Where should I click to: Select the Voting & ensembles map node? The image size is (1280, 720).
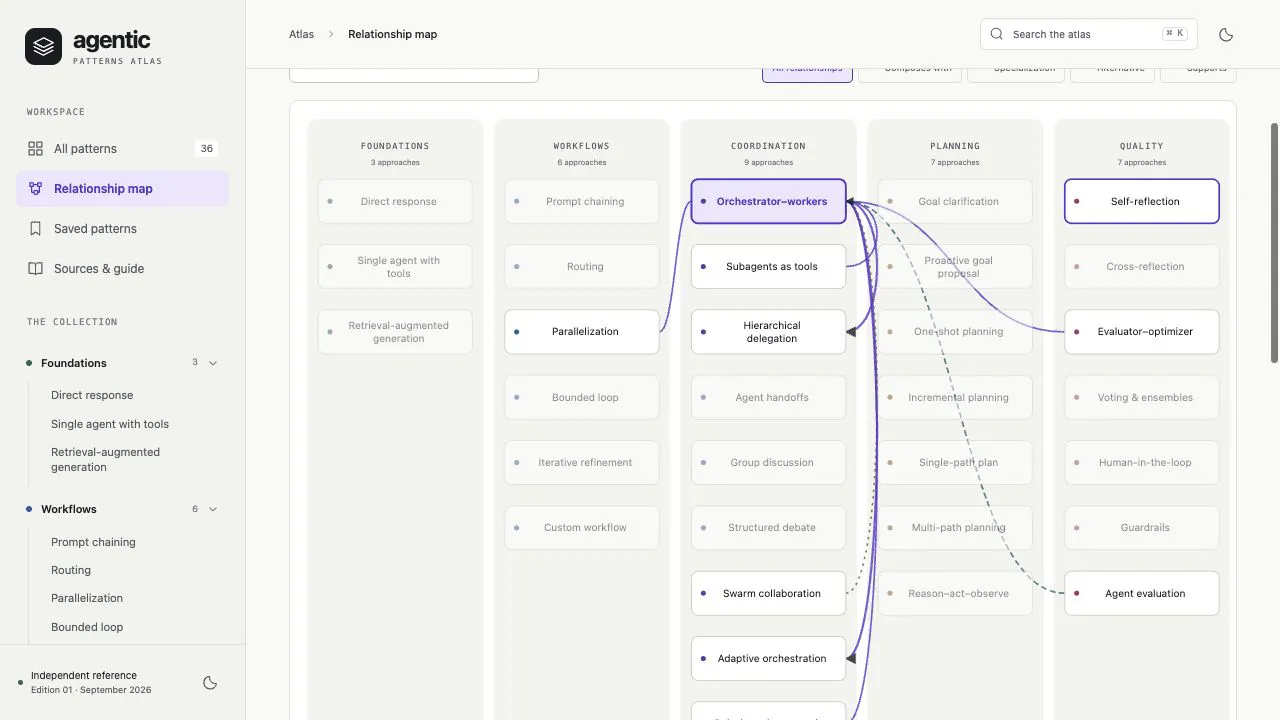pyautogui.click(x=1142, y=397)
